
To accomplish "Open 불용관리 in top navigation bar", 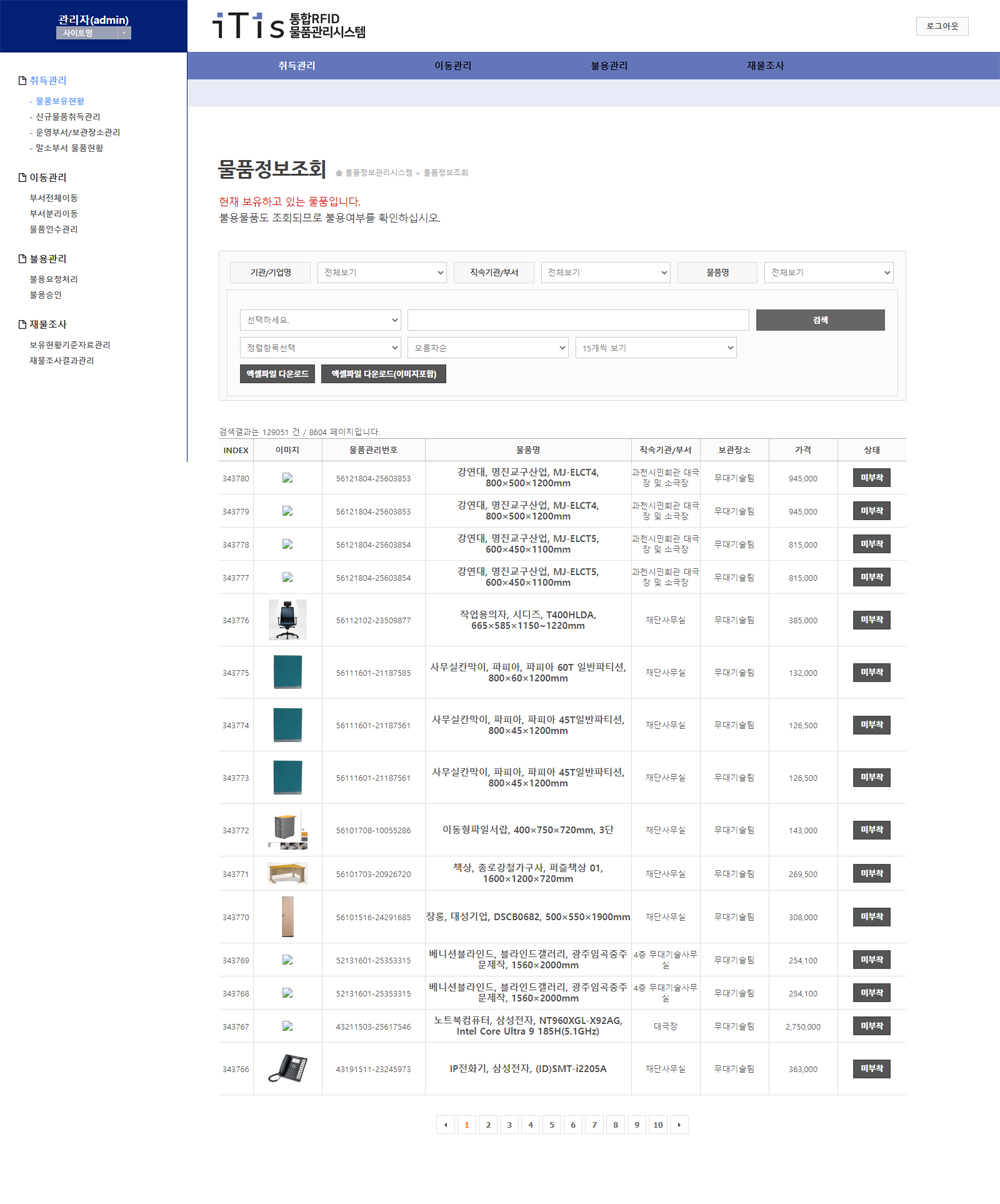I will tap(609, 66).
